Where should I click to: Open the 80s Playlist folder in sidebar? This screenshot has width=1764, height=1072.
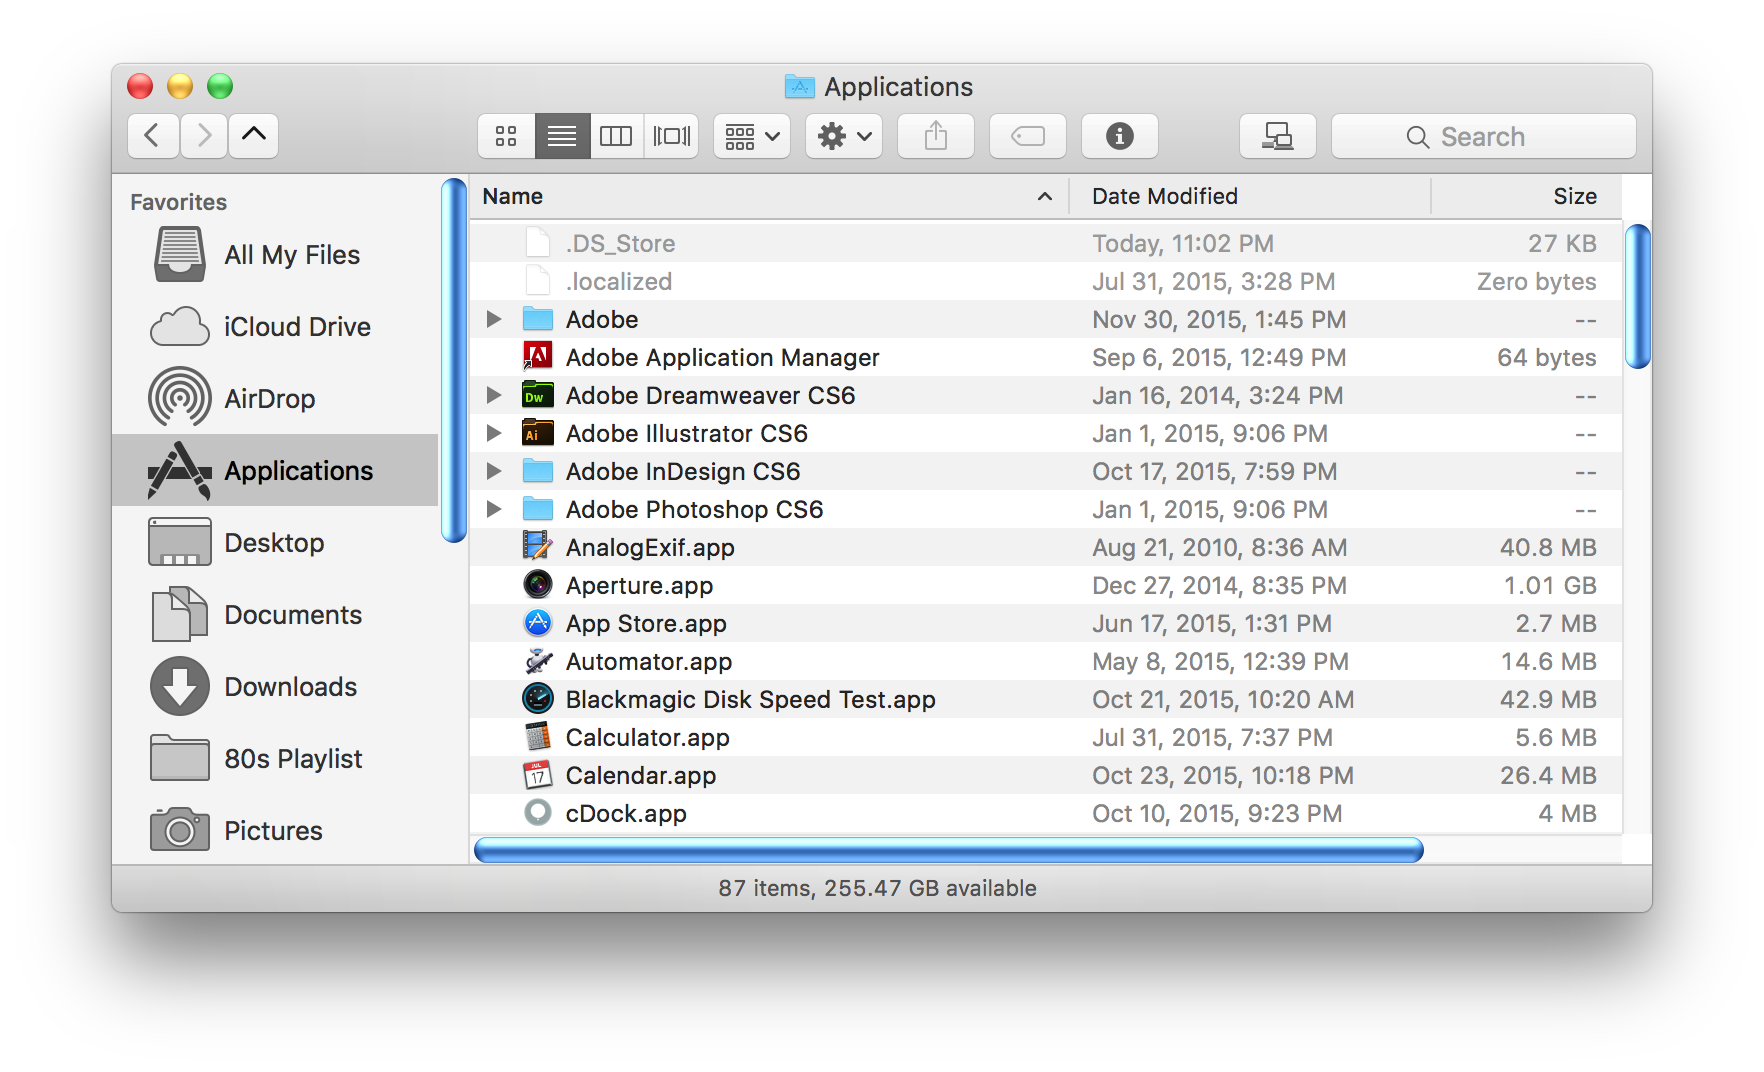[275, 759]
